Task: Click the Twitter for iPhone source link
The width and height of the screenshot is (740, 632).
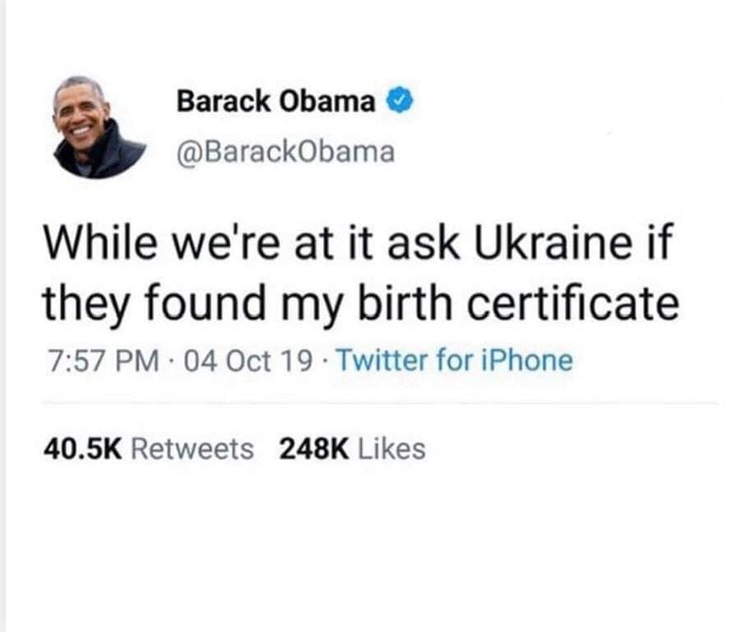Action: coord(454,360)
